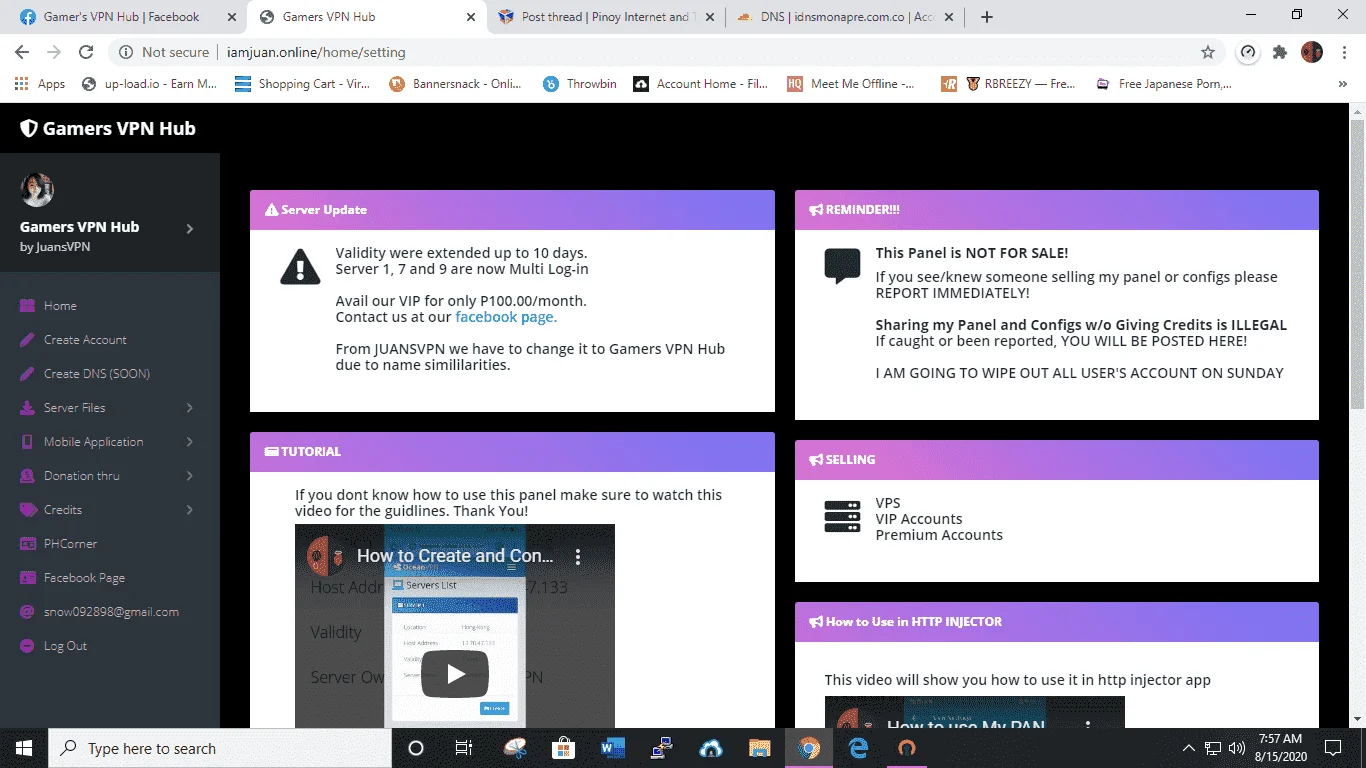Show more bookmarks with the double chevron

point(1343,84)
